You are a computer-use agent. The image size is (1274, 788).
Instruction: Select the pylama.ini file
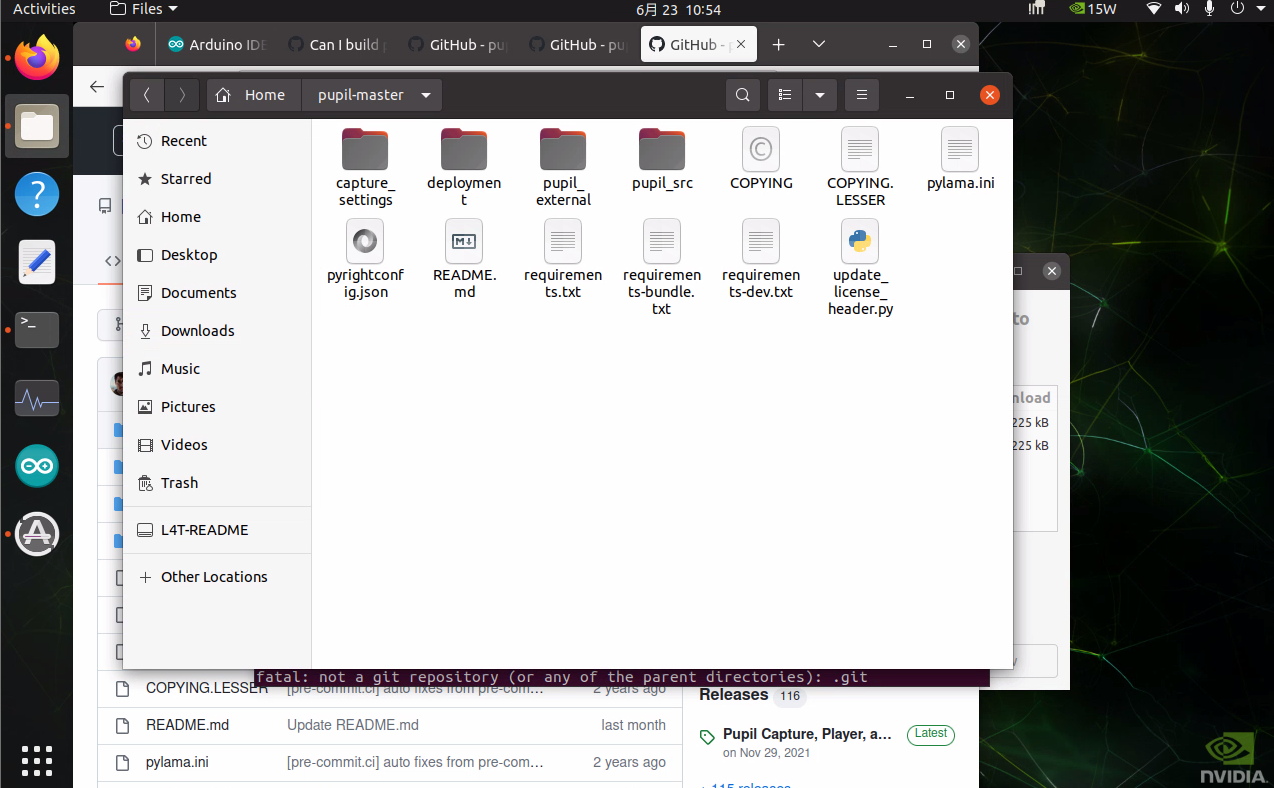pos(960,160)
